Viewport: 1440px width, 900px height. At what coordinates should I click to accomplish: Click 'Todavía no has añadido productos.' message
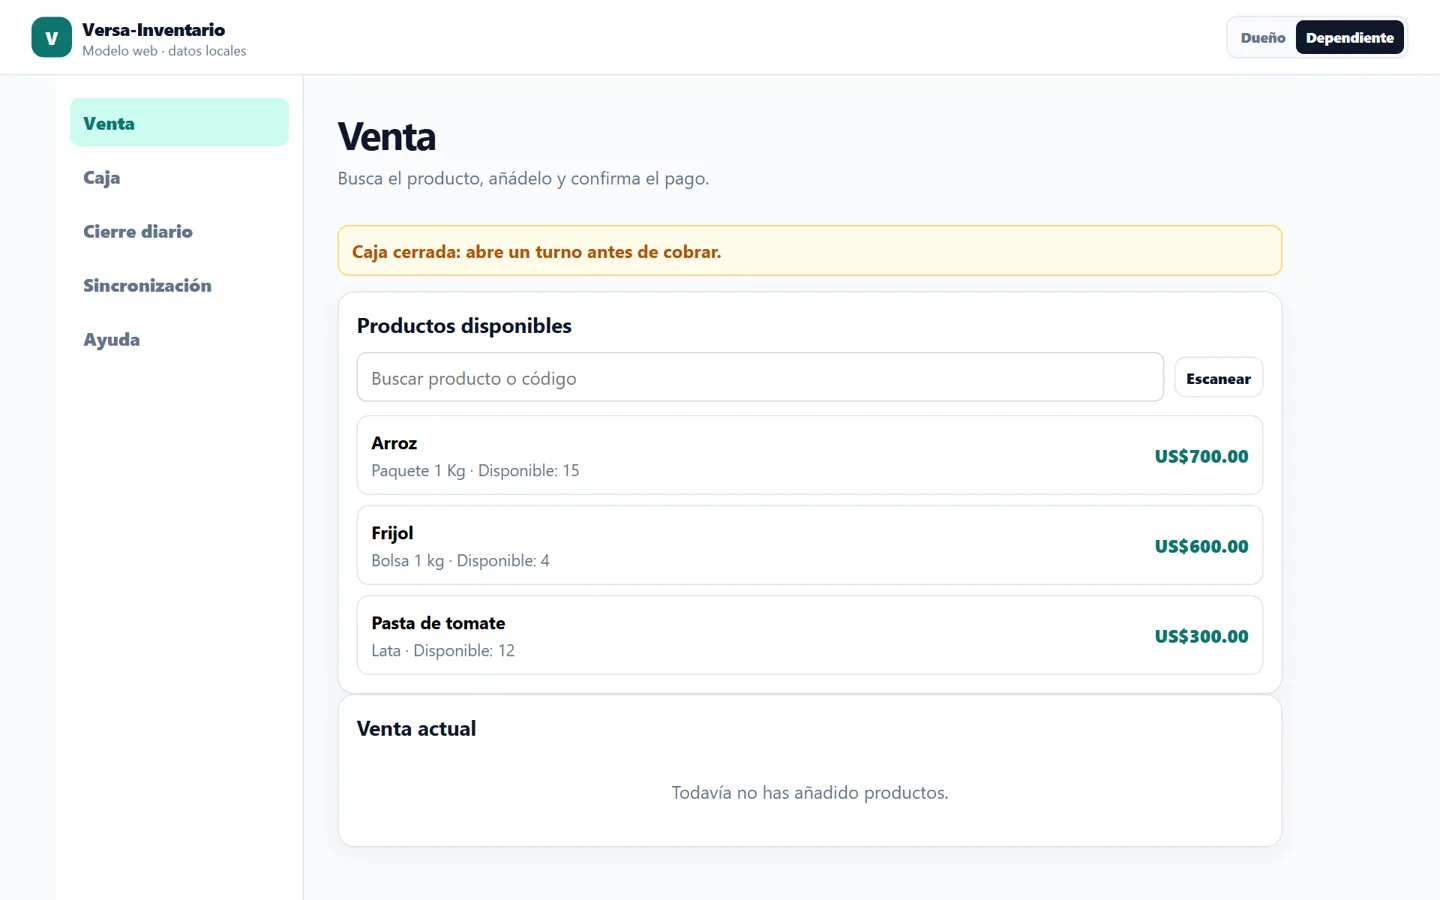click(810, 793)
